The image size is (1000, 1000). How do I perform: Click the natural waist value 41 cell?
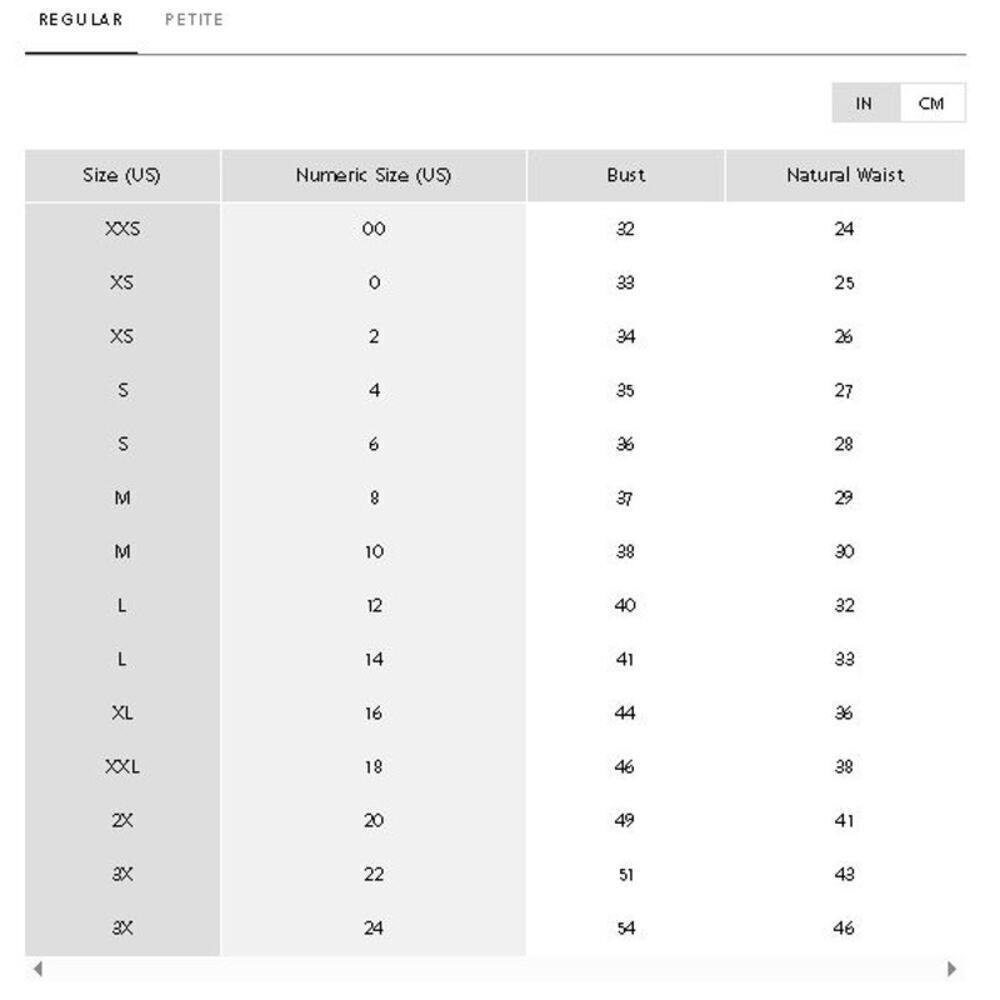pyautogui.click(x=845, y=820)
